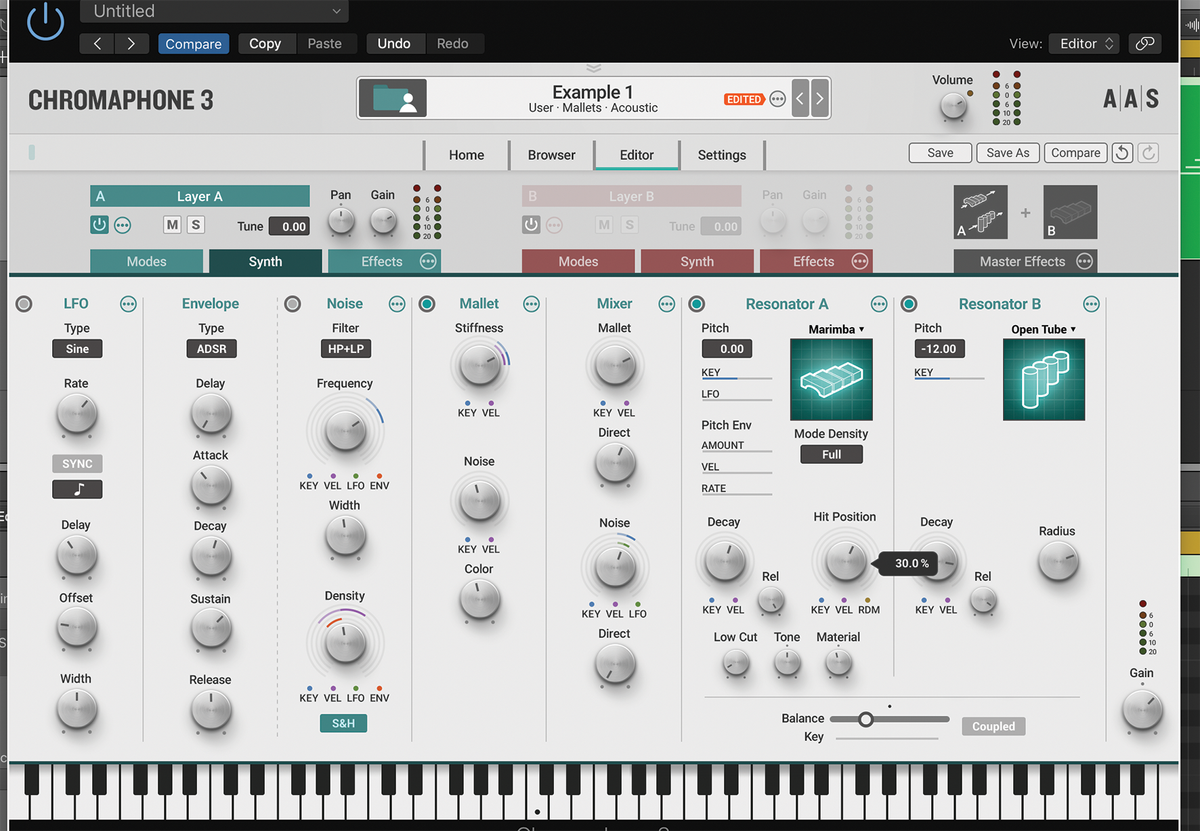The image size is (1200, 831).
Task: Toggle the Coupled resonators button
Action: tap(993, 726)
